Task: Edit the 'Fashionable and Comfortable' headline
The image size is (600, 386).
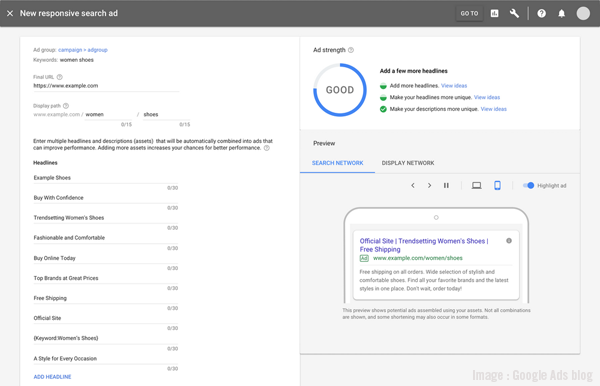Action: [x=106, y=238]
